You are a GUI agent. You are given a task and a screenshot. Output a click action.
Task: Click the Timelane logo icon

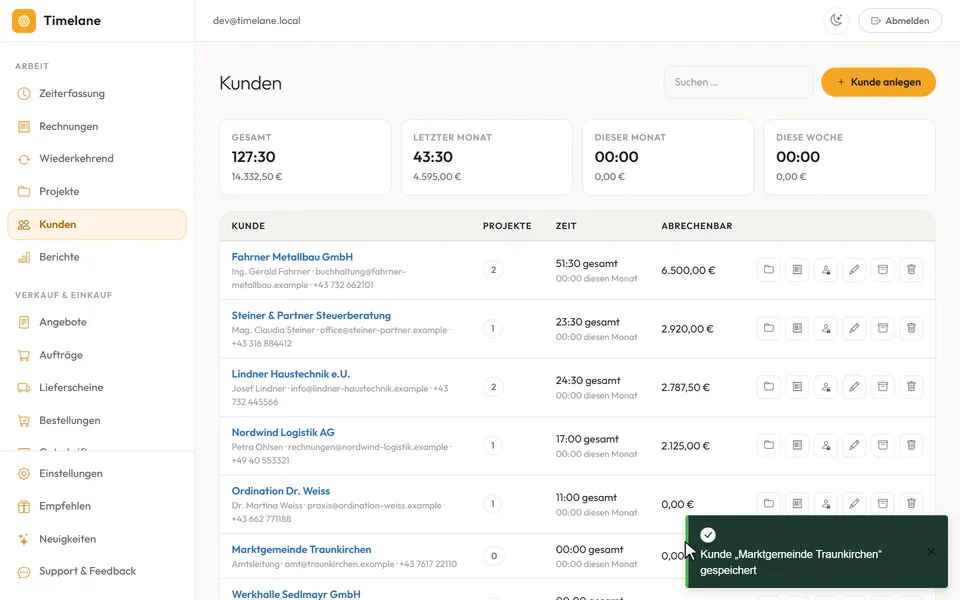[24, 21]
